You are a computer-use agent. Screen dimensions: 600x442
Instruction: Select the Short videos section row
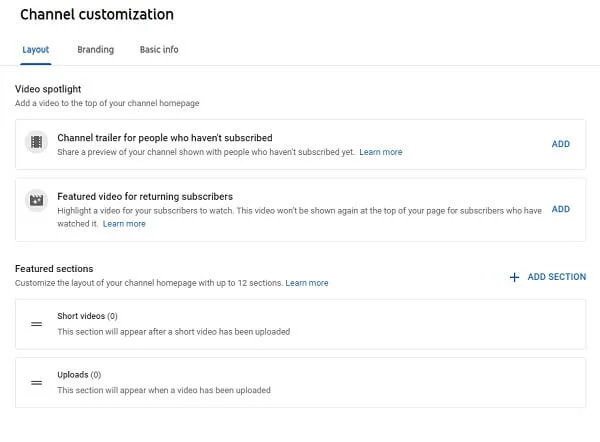tap(300, 323)
